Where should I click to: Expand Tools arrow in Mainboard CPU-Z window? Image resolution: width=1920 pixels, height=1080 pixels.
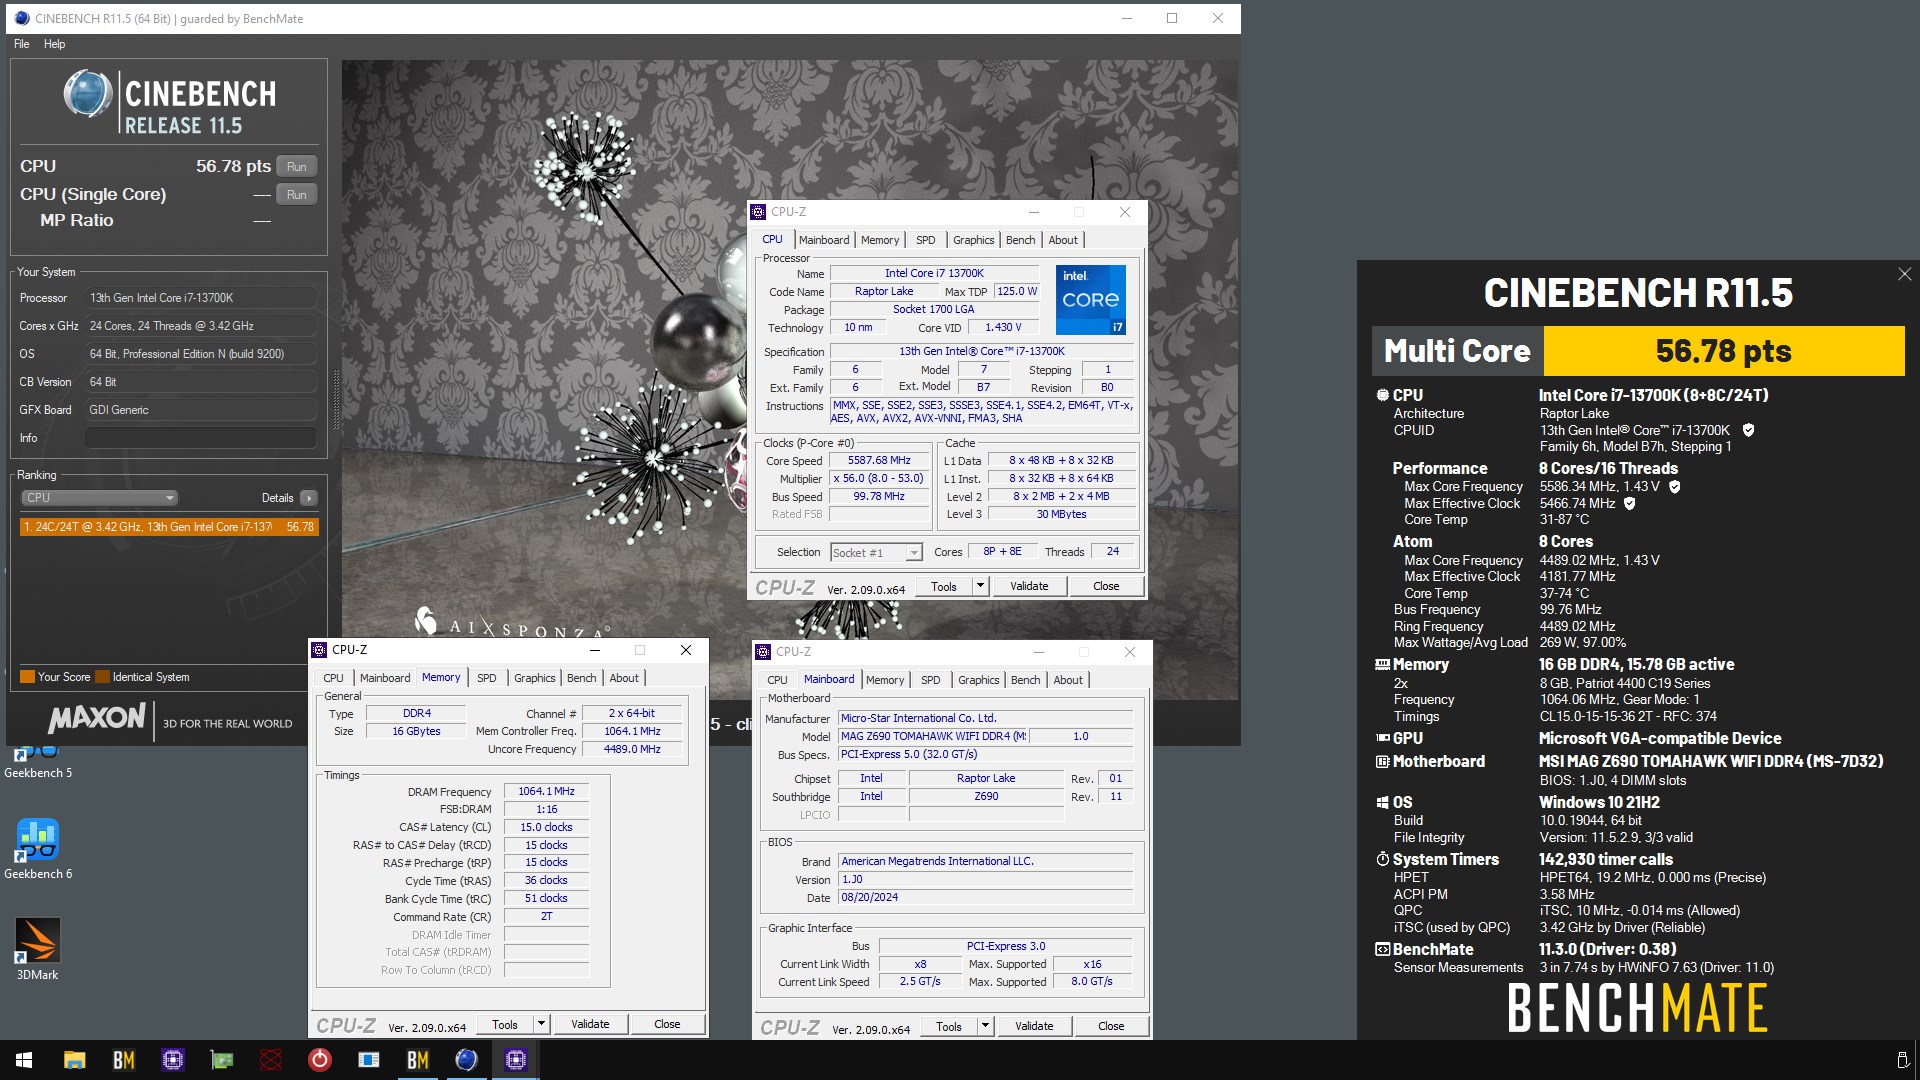pyautogui.click(x=985, y=1027)
